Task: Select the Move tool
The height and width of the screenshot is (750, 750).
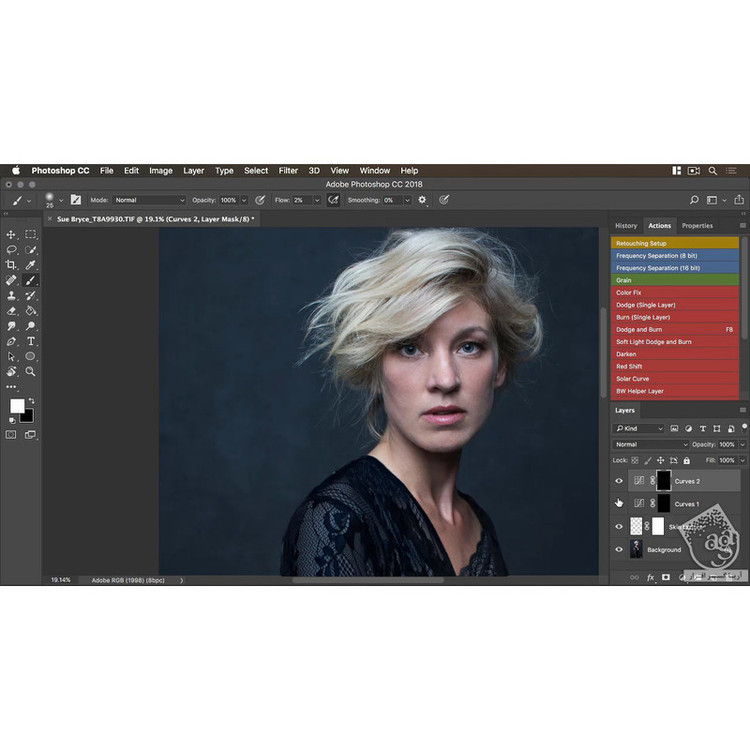Action: tap(12, 234)
